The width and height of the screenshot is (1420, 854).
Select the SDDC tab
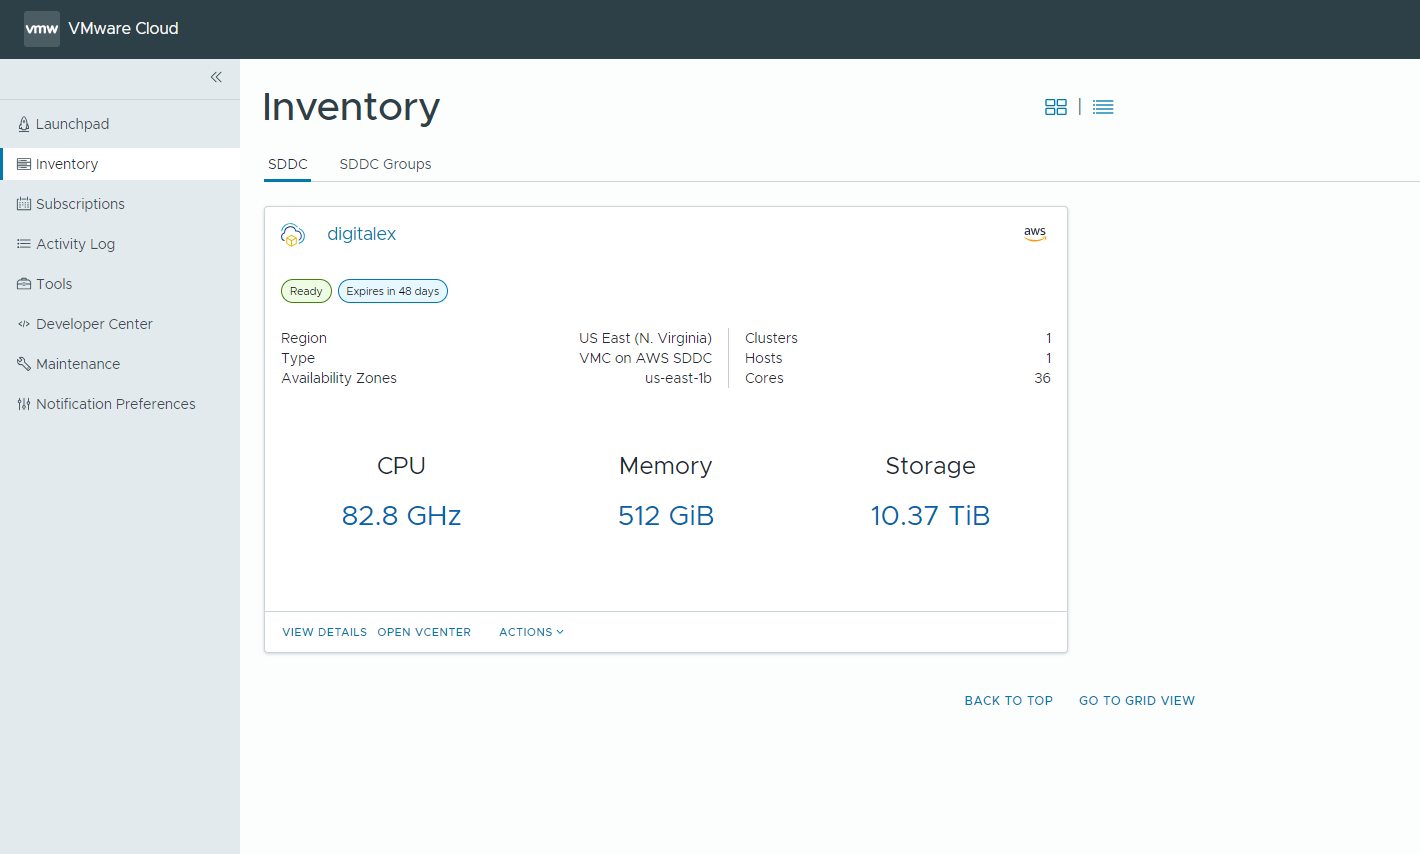tap(287, 164)
